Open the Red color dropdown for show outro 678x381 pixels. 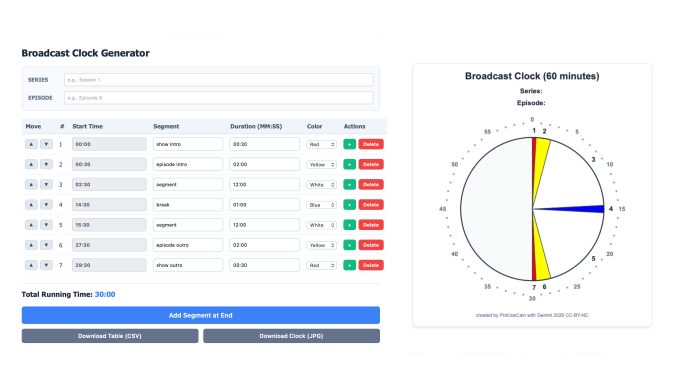(x=321, y=265)
